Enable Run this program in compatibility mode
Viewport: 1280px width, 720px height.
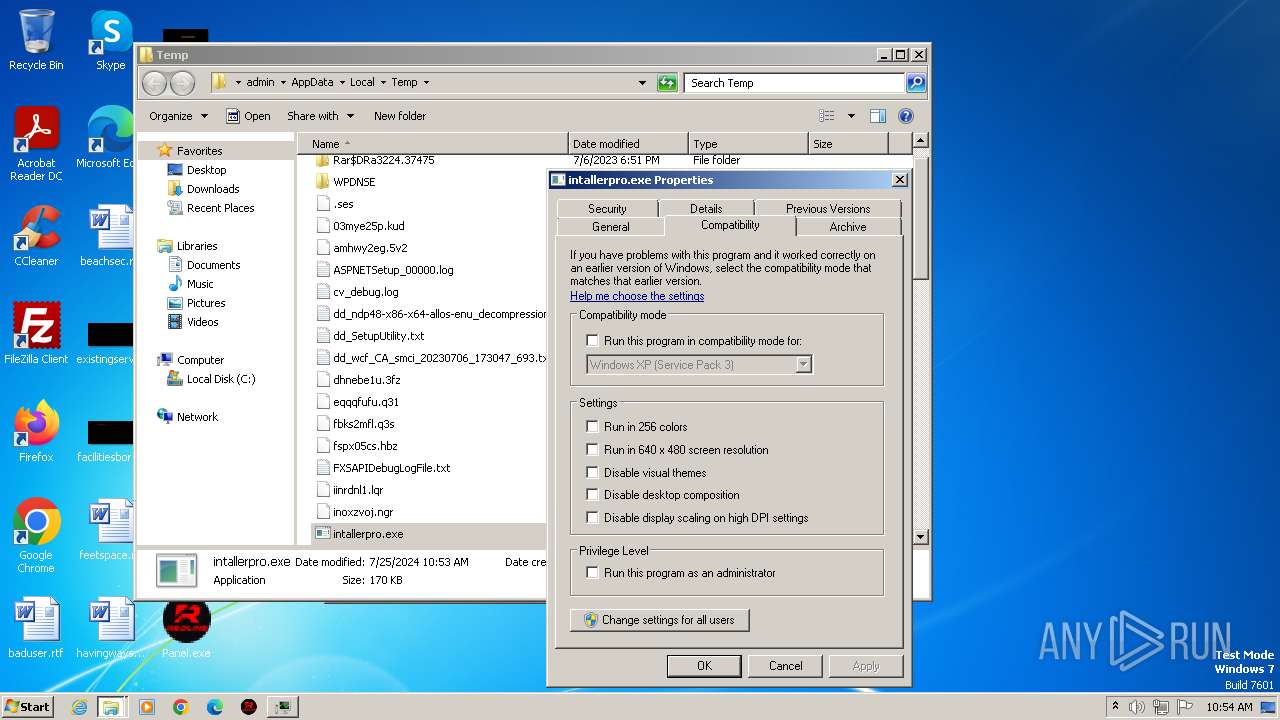(x=592, y=341)
